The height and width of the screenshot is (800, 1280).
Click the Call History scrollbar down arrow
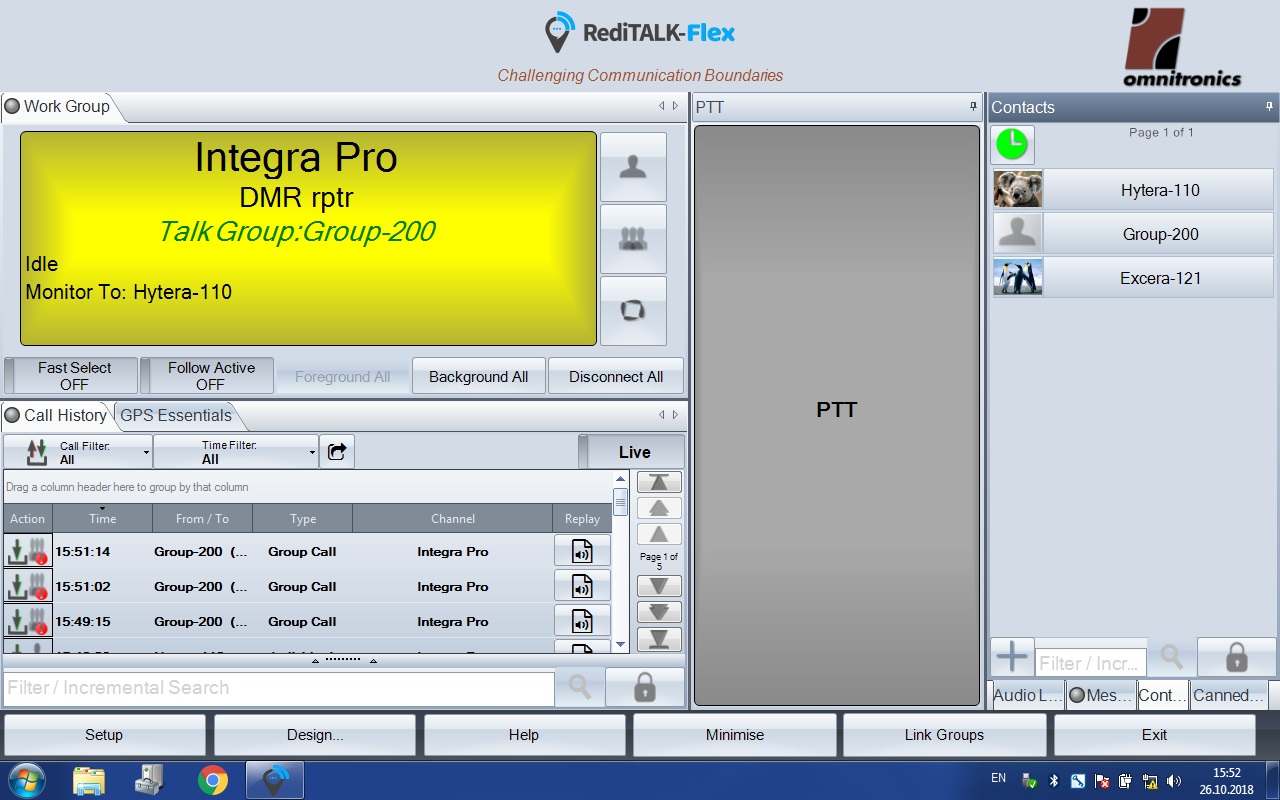(620, 645)
